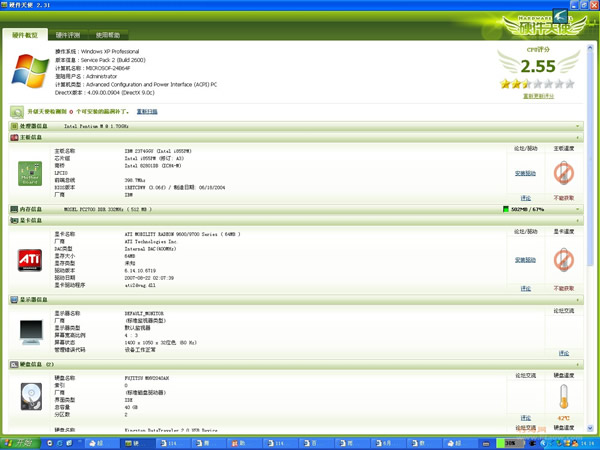The image size is (600, 450).
Task: Click the hard disk thermometer icon showing 42°C
Action: [x=563, y=396]
